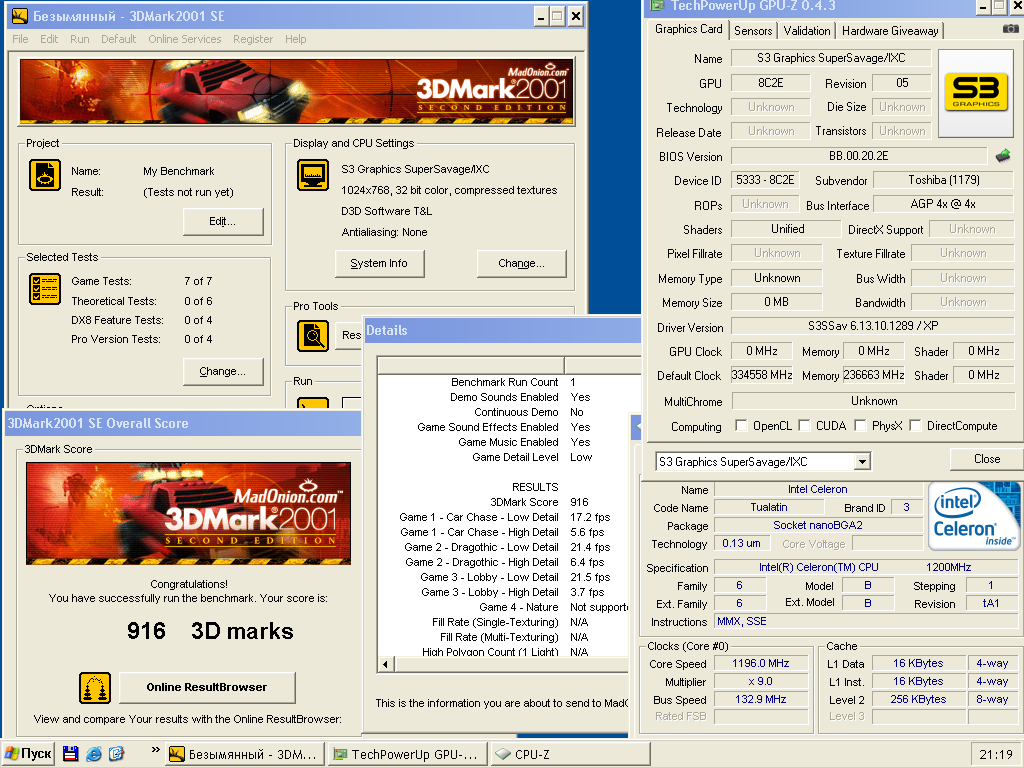
Task: Click the Details first column header
Action: [471, 365]
